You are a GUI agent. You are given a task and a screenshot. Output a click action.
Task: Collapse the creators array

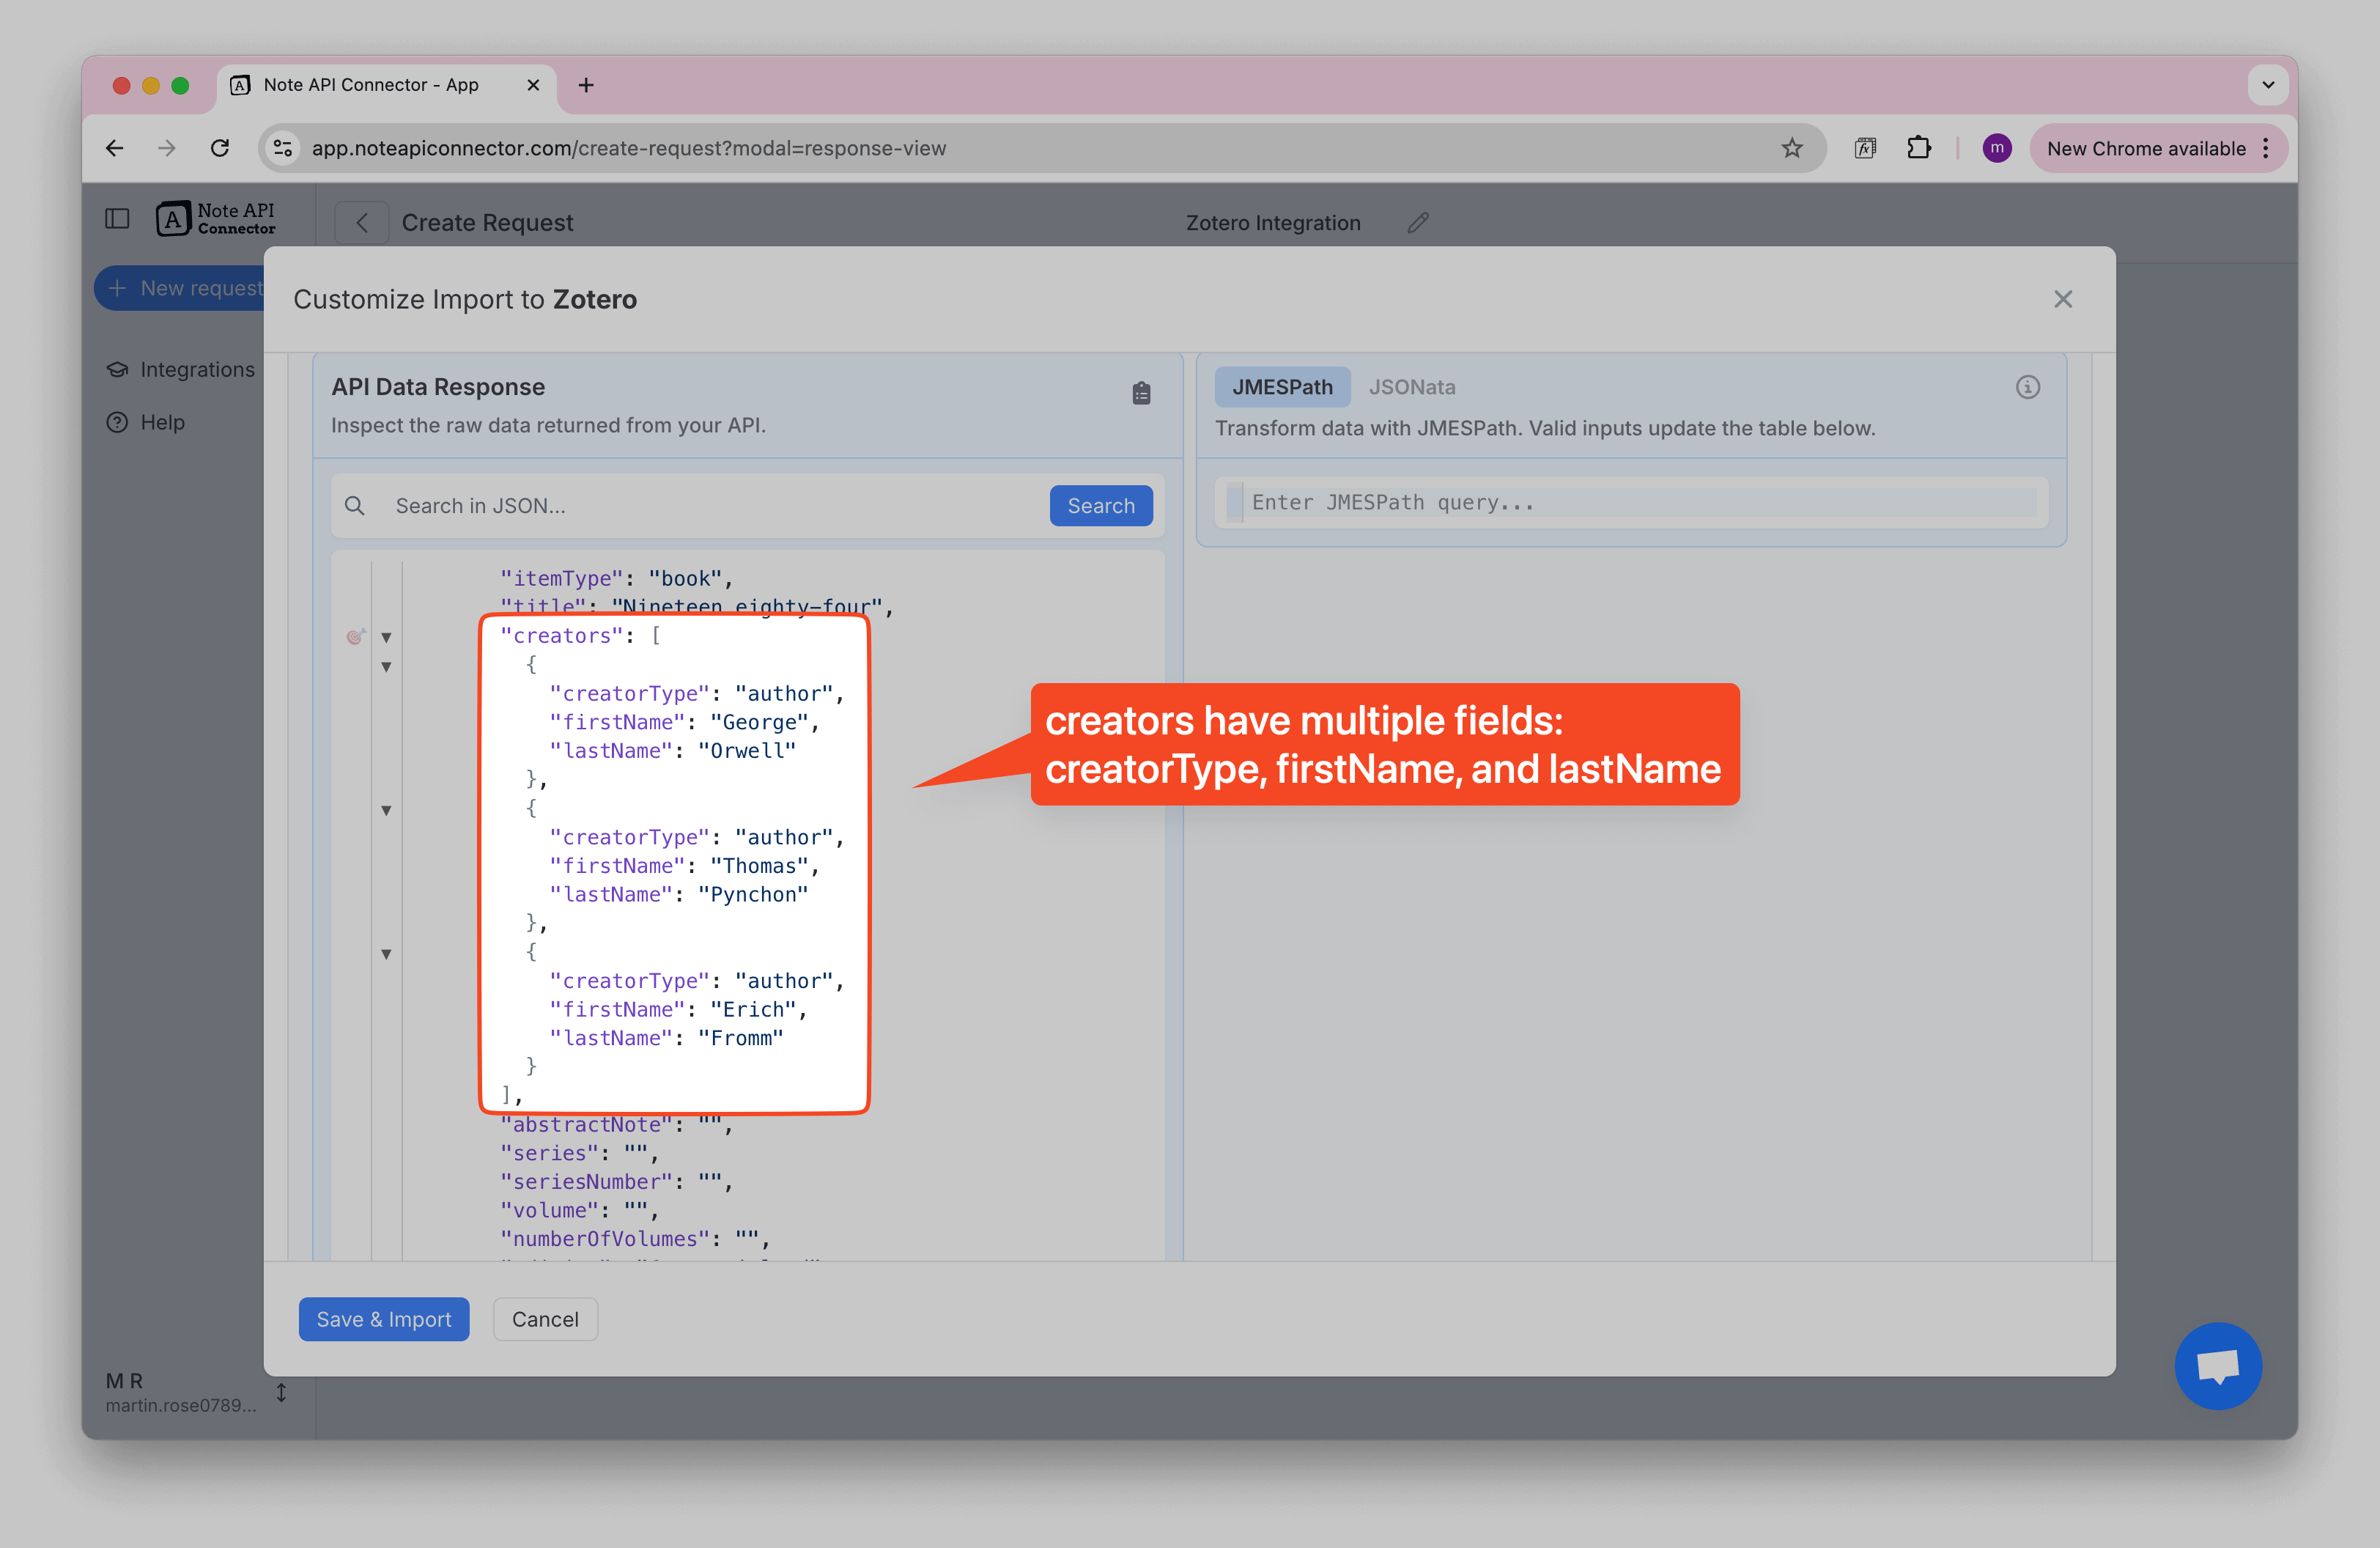click(386, 637)
